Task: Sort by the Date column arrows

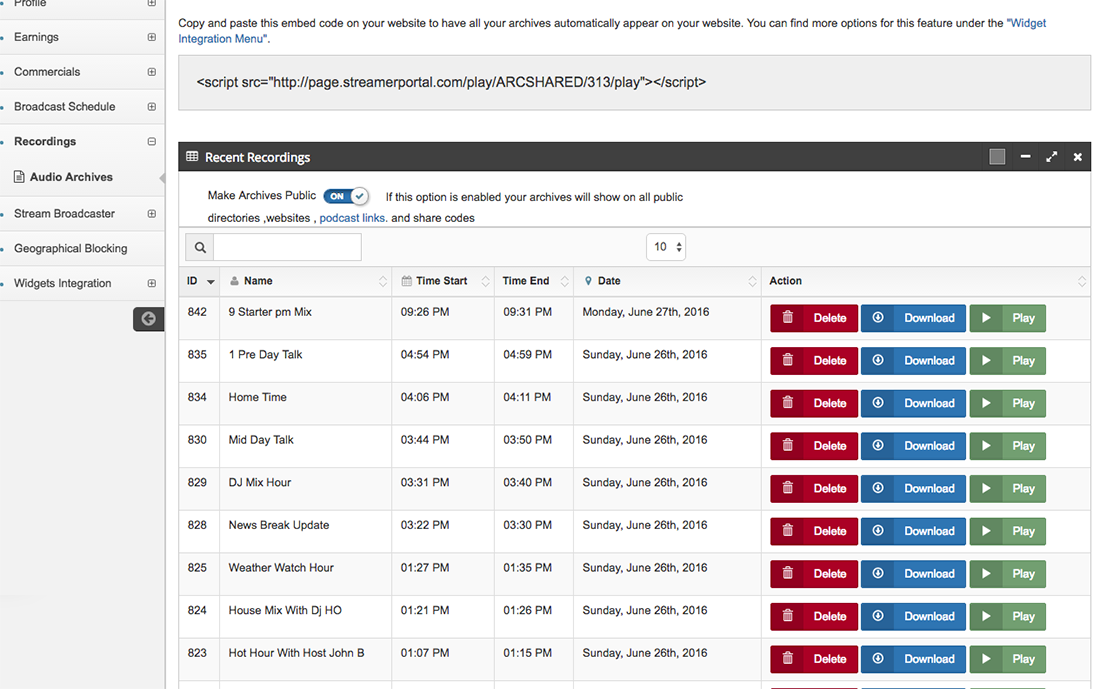Action: [752, 281]
